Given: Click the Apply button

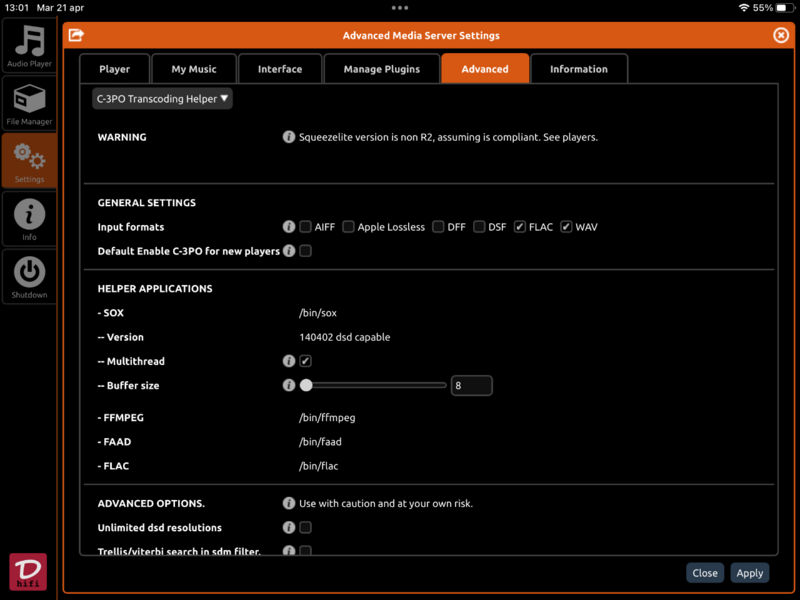Looking at the screenshot, I should tap(749, 573).
